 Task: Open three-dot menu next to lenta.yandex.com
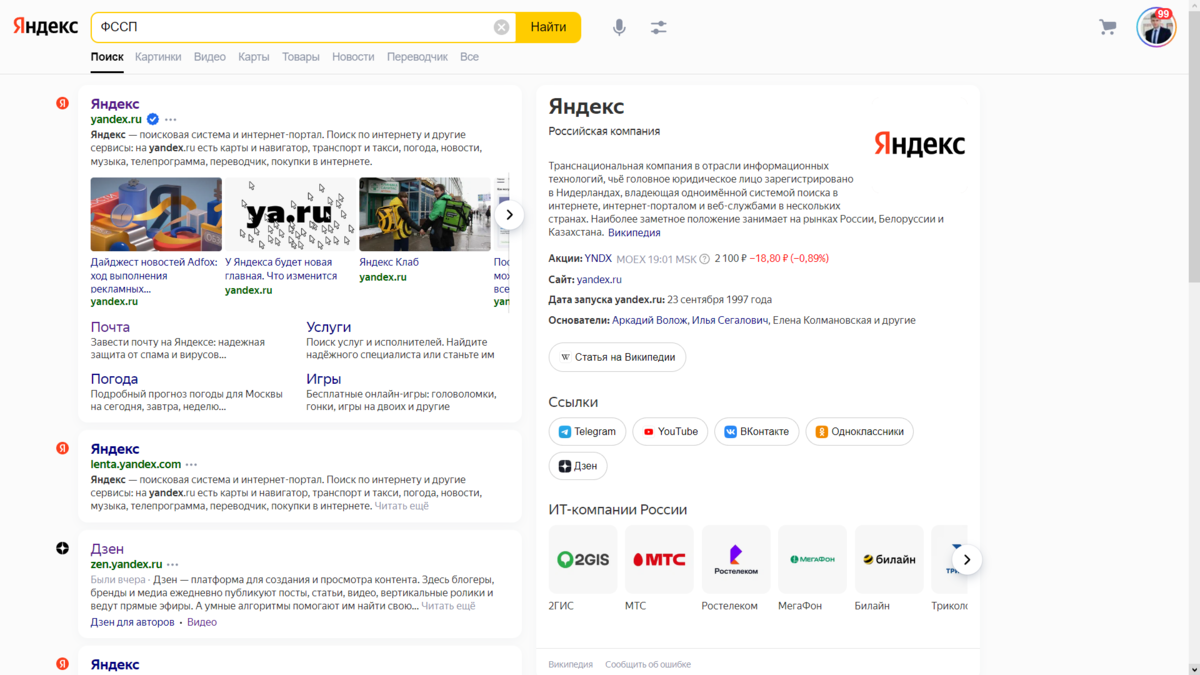tap(191, 464)
